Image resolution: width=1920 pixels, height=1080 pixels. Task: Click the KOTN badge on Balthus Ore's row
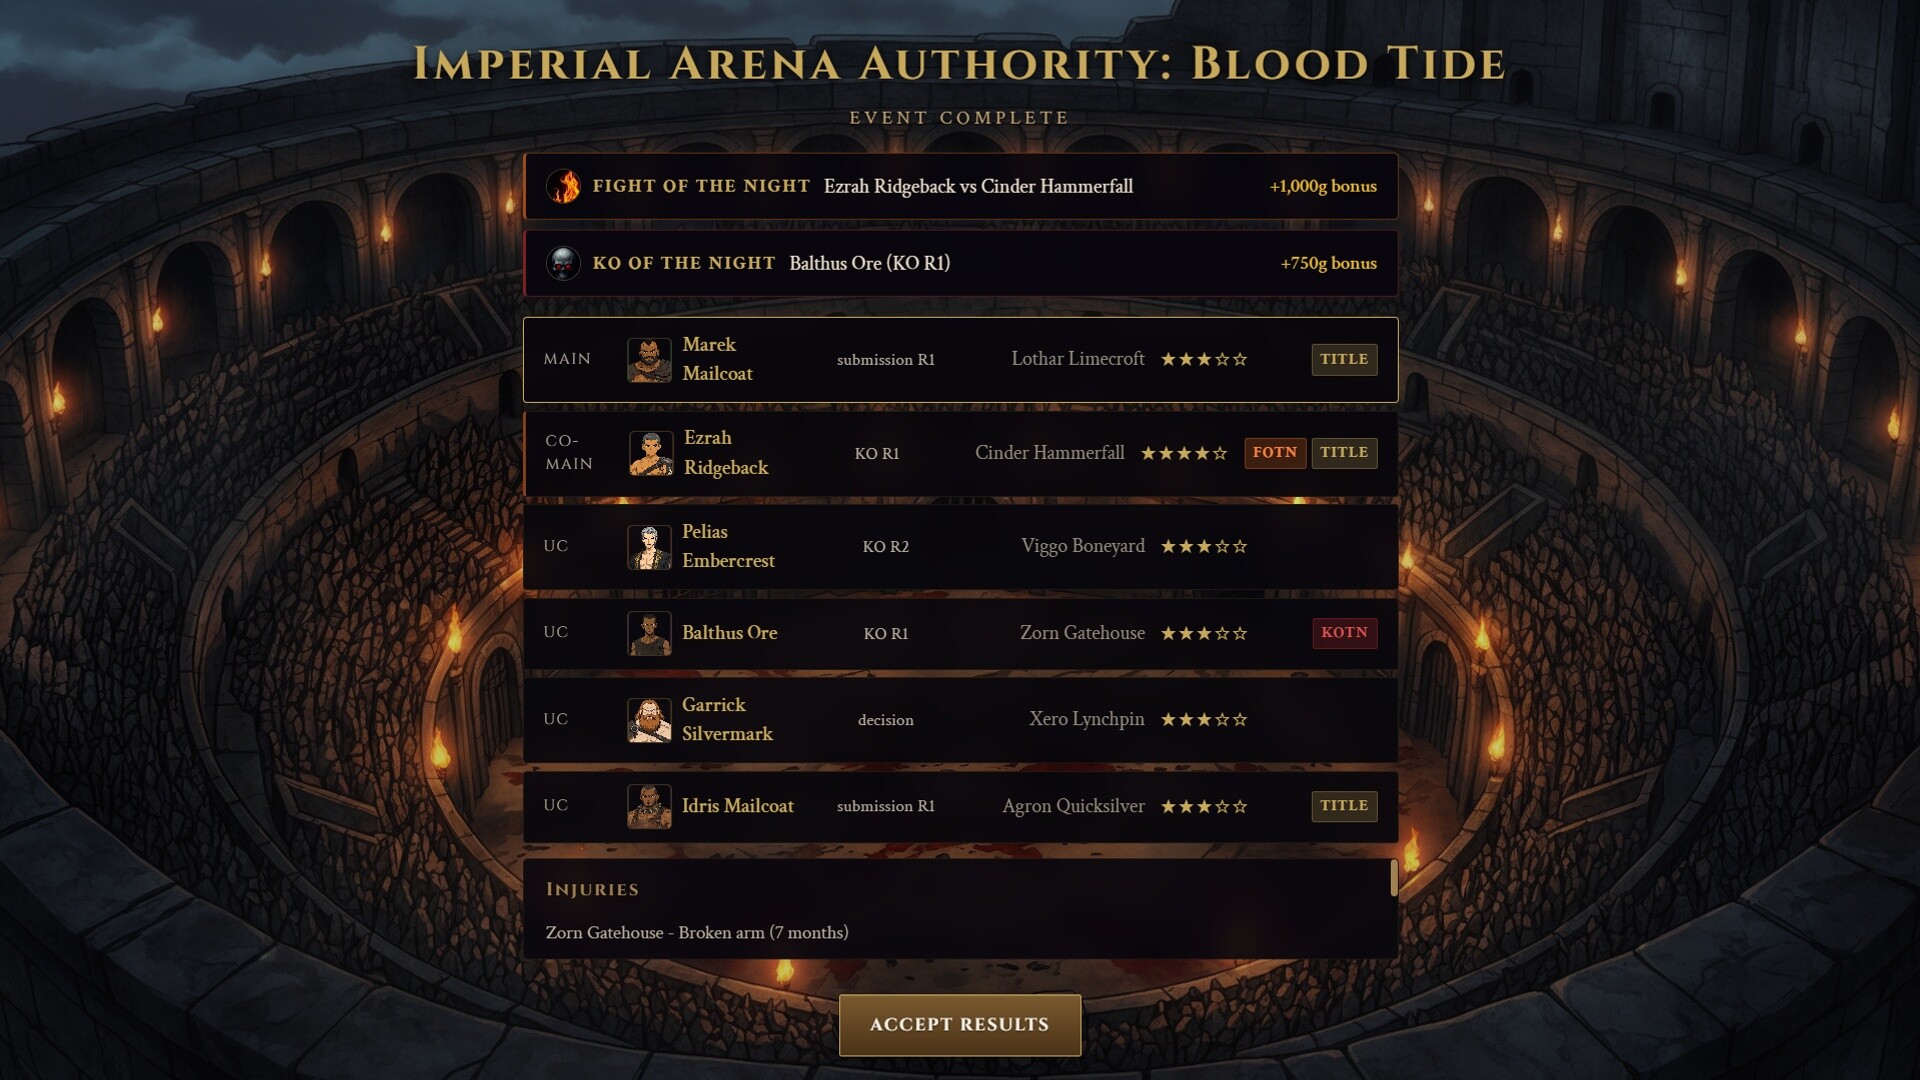pyautogui.click(x=1344, y=633)
